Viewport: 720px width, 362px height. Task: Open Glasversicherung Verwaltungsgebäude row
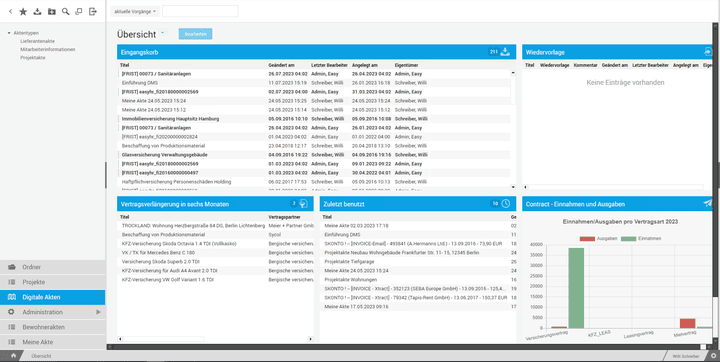tap(315, 155)
